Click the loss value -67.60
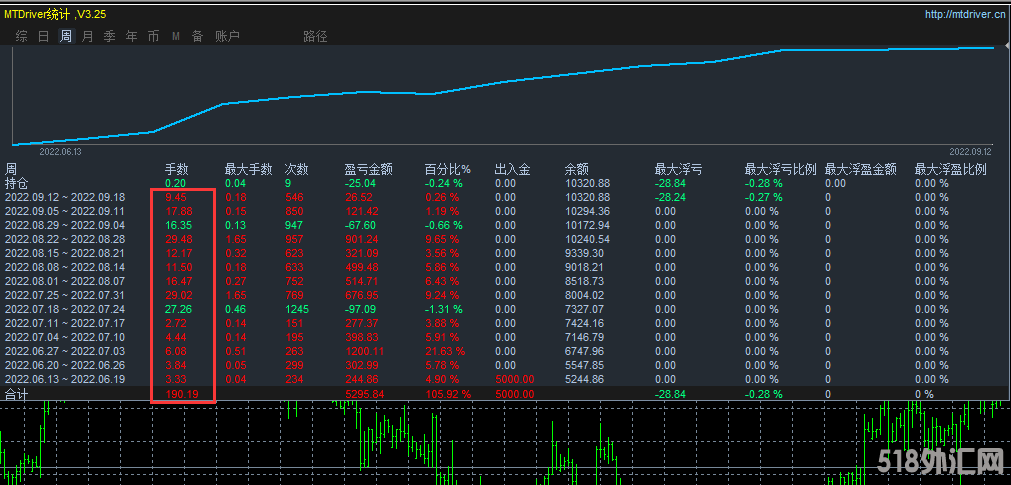This screenshot has height=485, width=1011. [361, 225]
